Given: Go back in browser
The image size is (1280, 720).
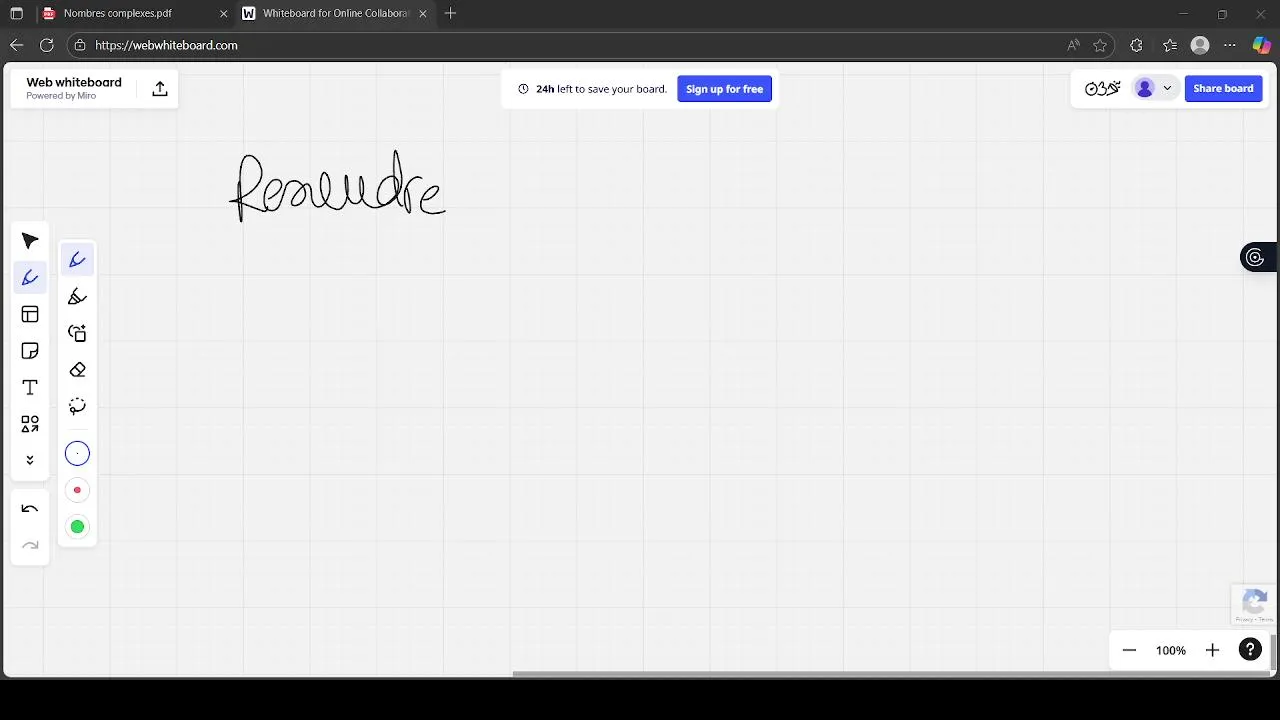Looking at the screenshot, I should tap(16, 45).
